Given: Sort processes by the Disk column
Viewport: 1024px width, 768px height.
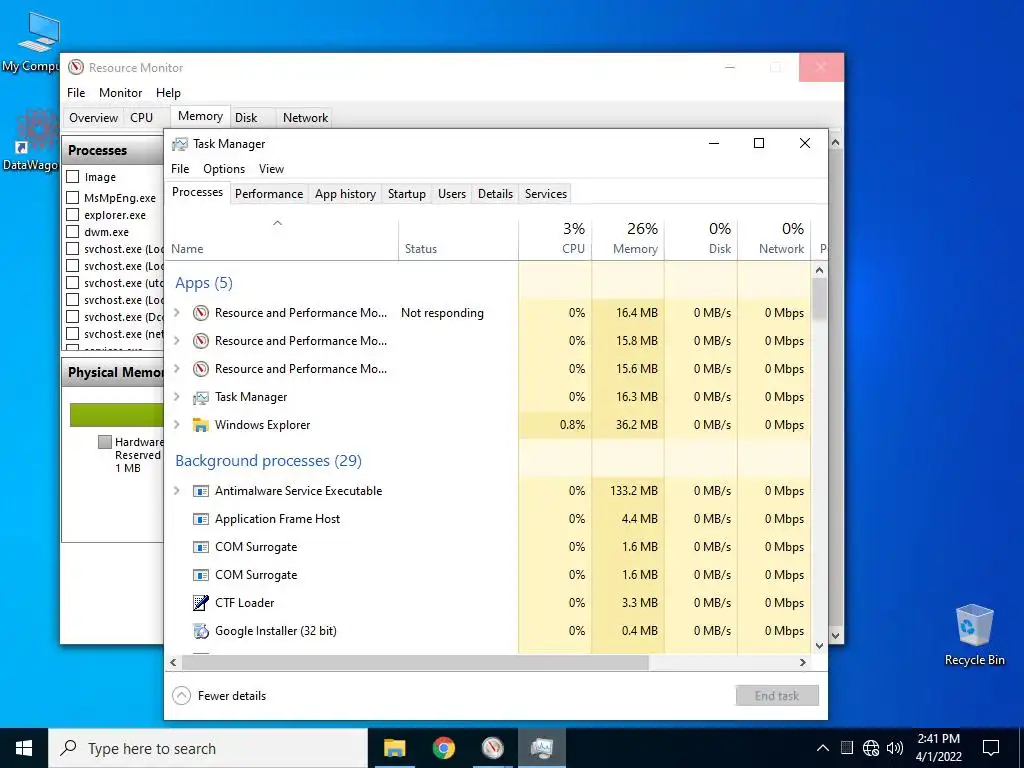Looking at the screenshot, I should [x=701, y=239].
